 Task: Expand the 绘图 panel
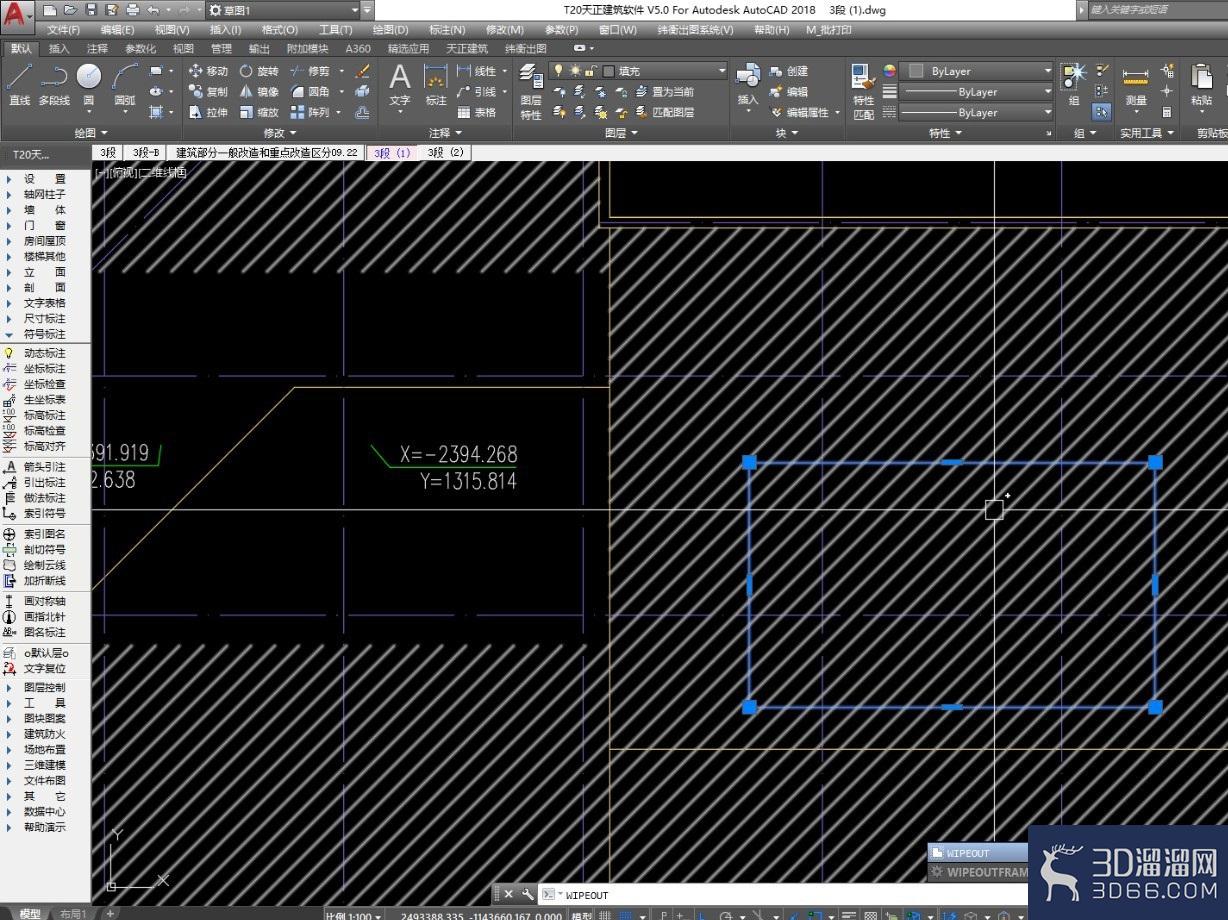(91, 133)
